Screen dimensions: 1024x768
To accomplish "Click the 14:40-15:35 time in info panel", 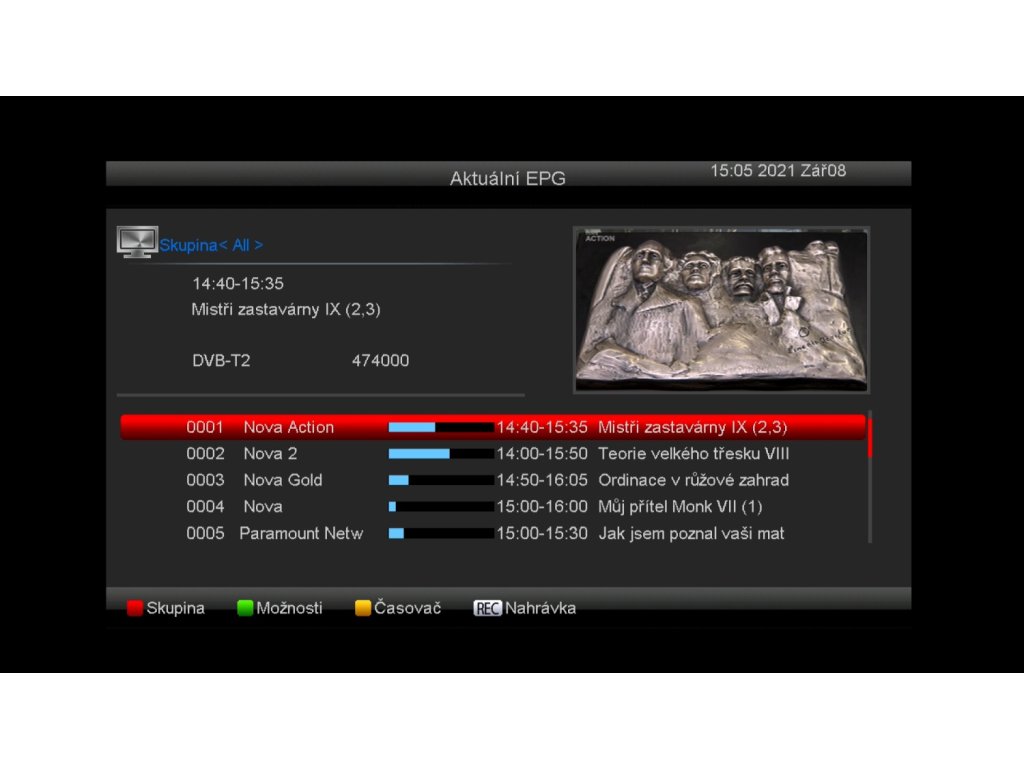I will tap(238, 283).
